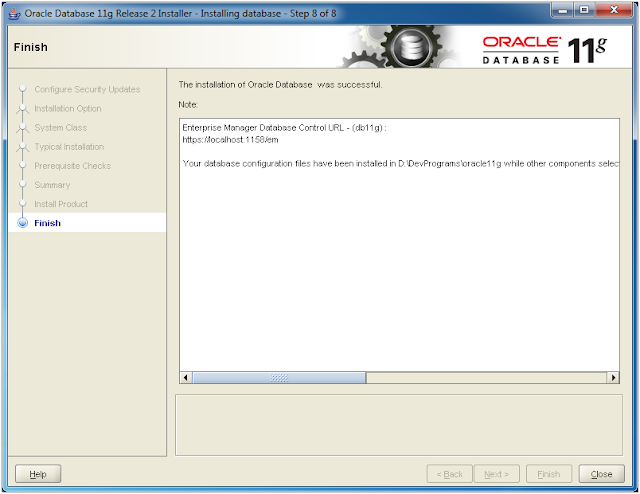The image size is (640, 494).
Task: Click the Note: label
Action: pyautogui.click(x=188, y=105)
